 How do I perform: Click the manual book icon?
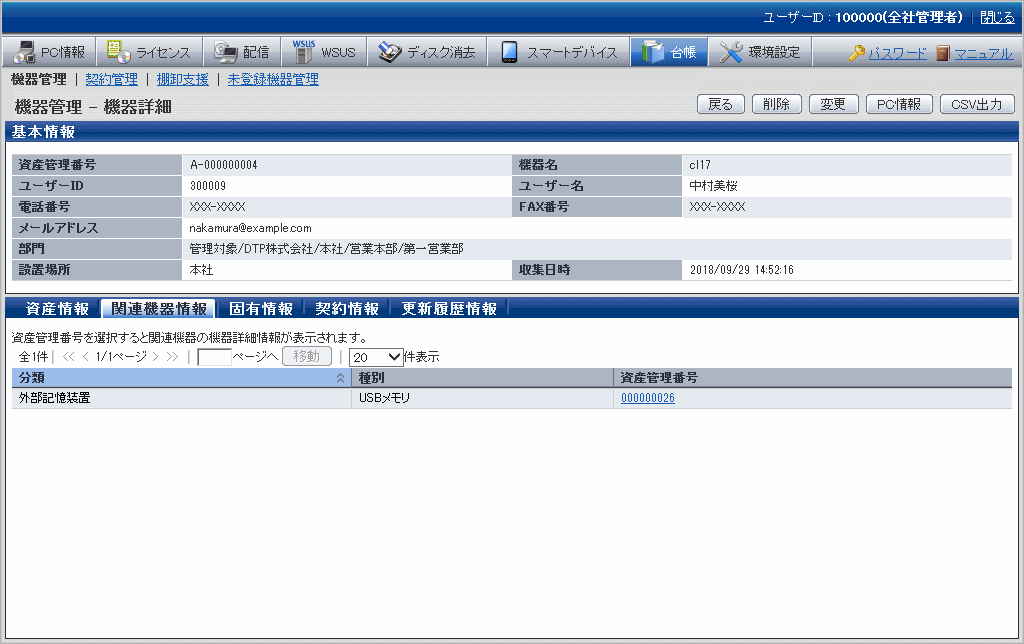click(x=942, y=53)
